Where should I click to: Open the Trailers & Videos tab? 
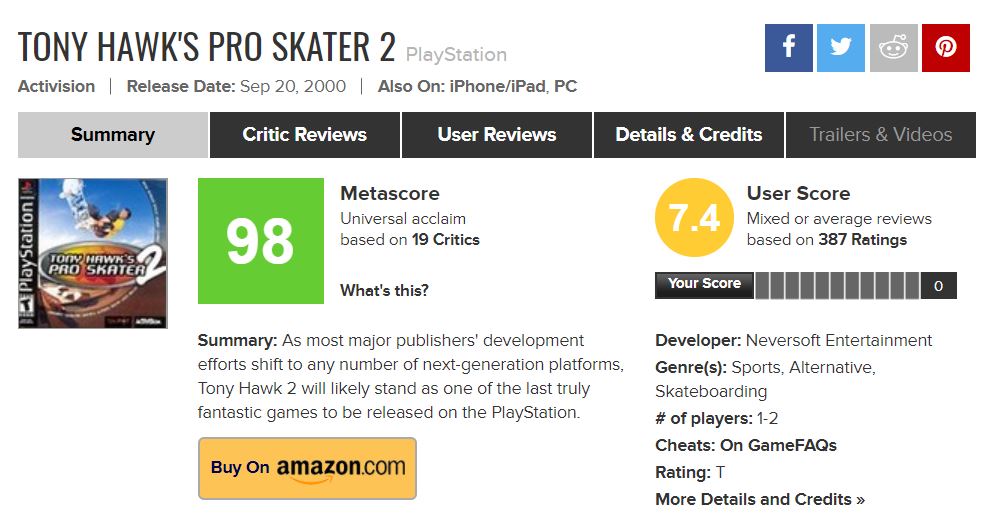pyautogui.click(x=881, y=134)
